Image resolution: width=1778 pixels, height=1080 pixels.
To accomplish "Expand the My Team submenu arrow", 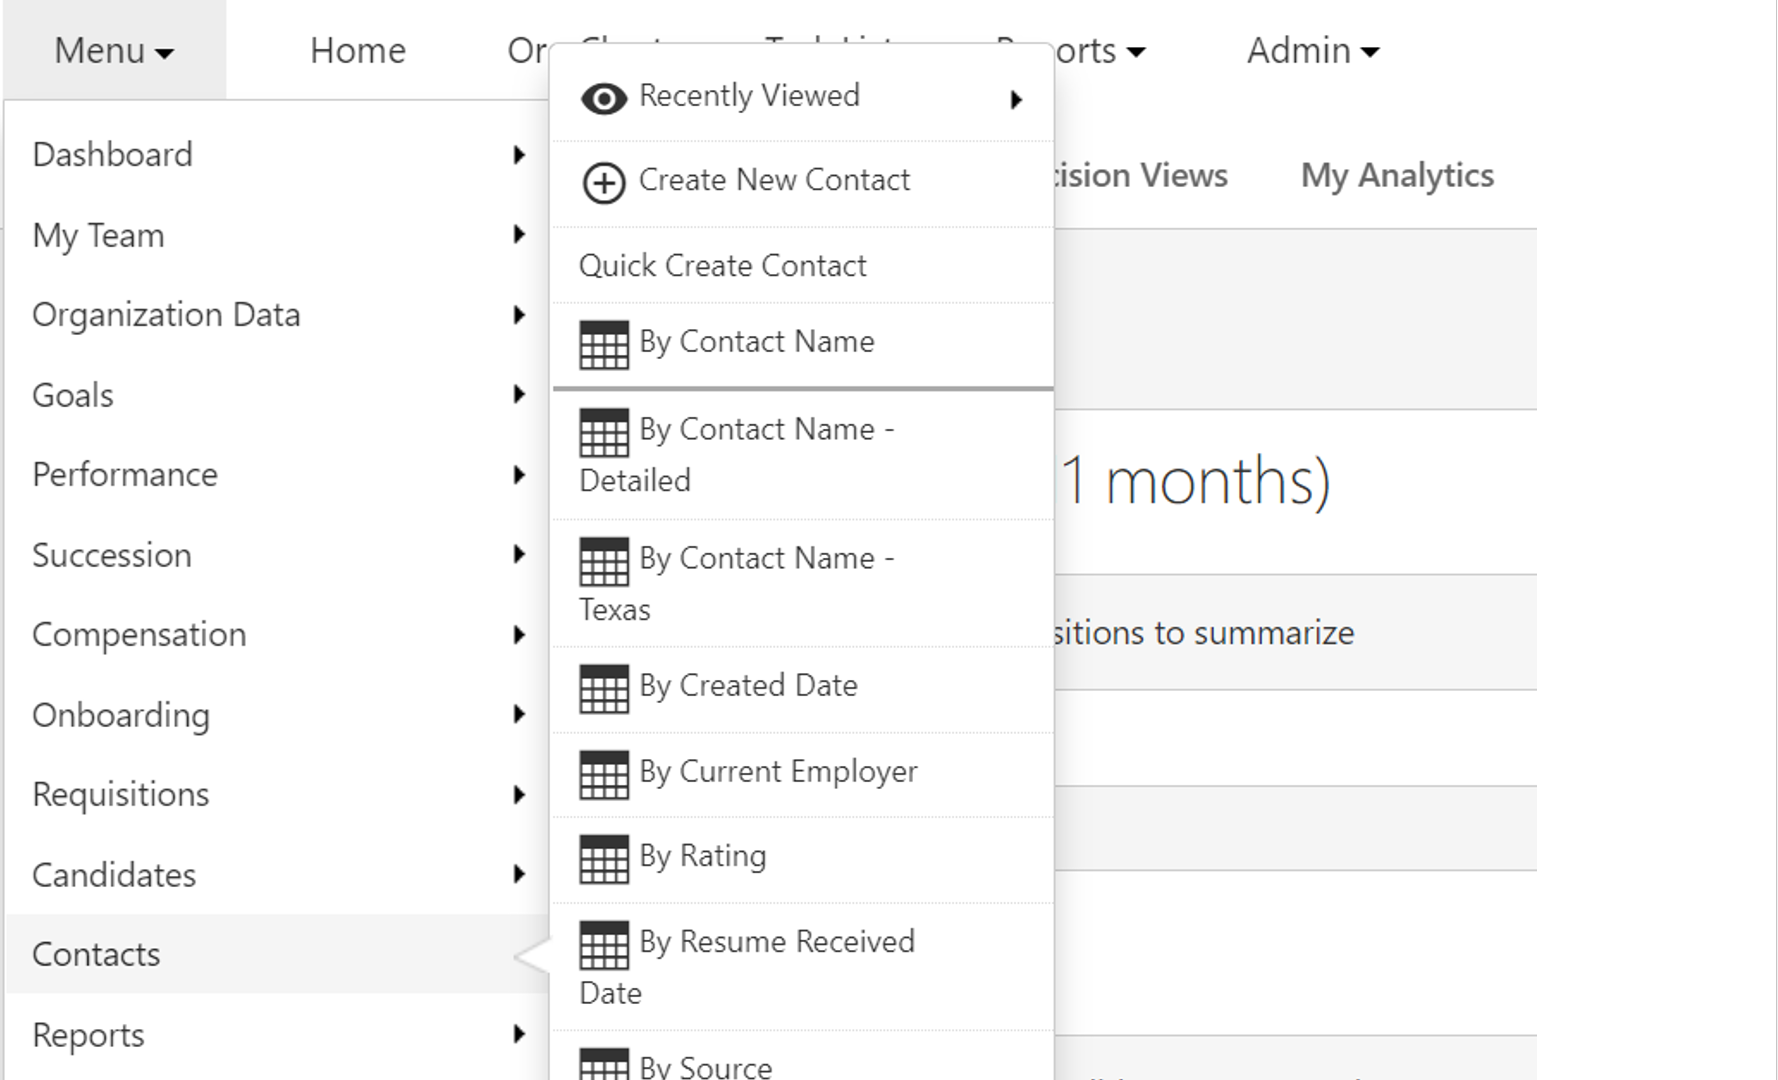I will [519, 235].
